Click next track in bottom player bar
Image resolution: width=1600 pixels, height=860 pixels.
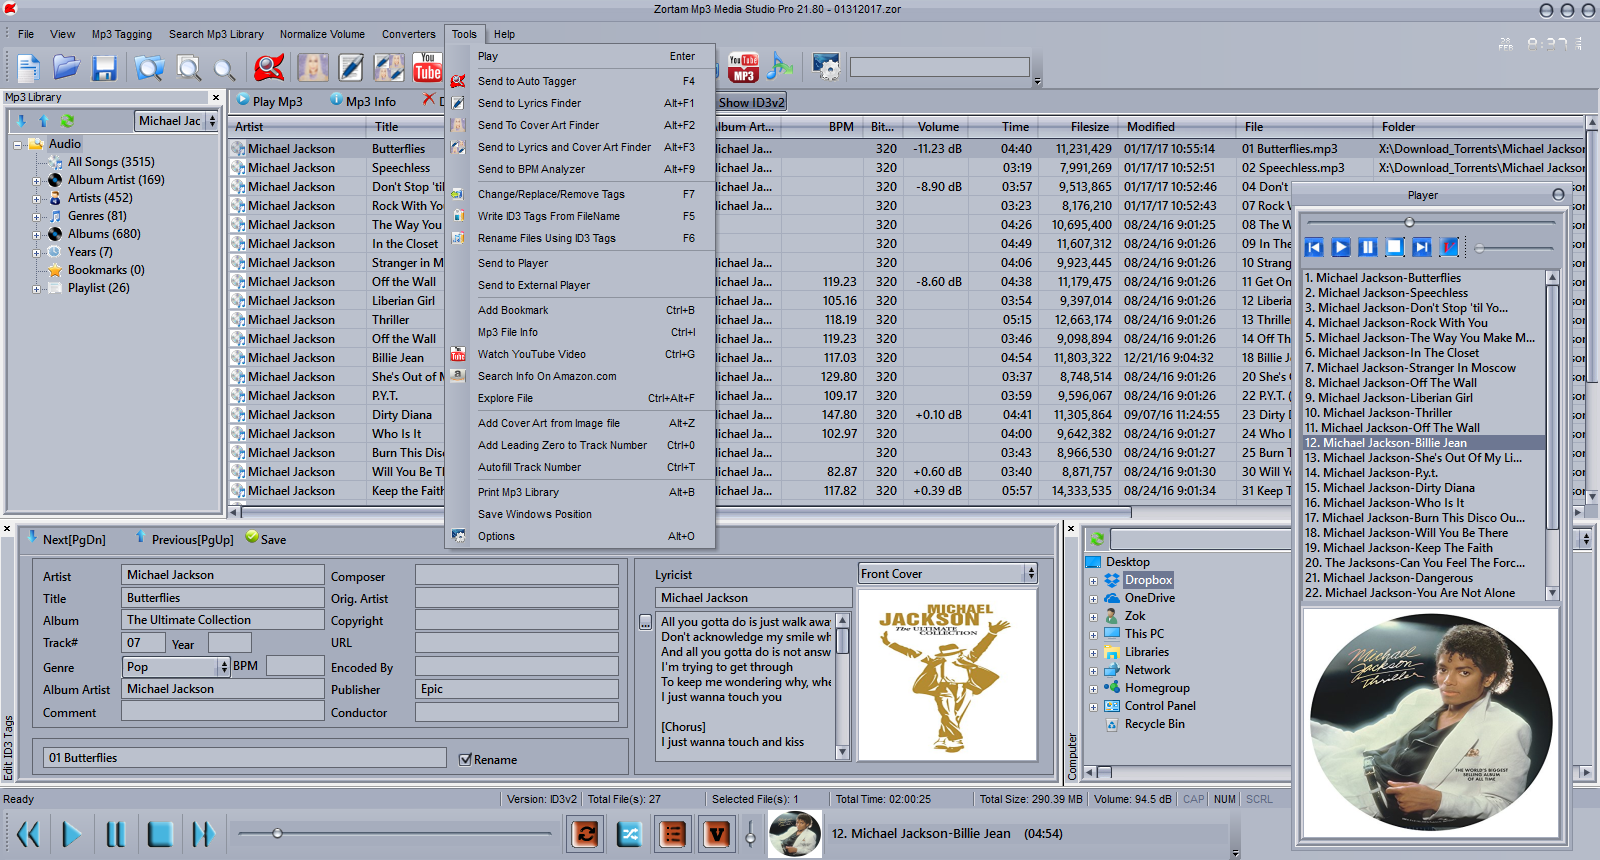pyautogui.click(x=204, y=834)
